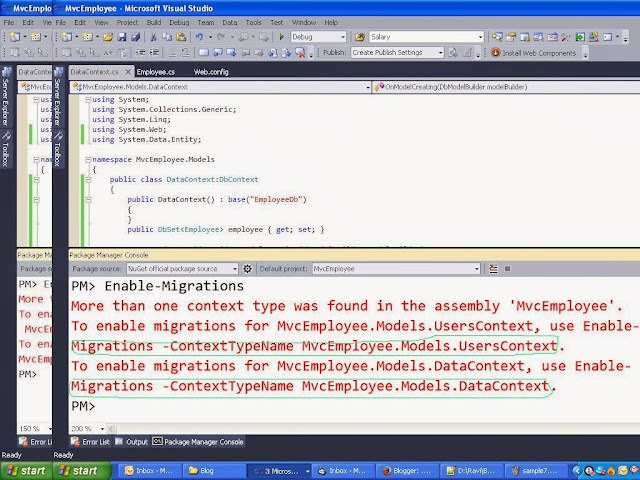Move to previous bookmark icon
The image size is (640, 480).
pos(218,53)
